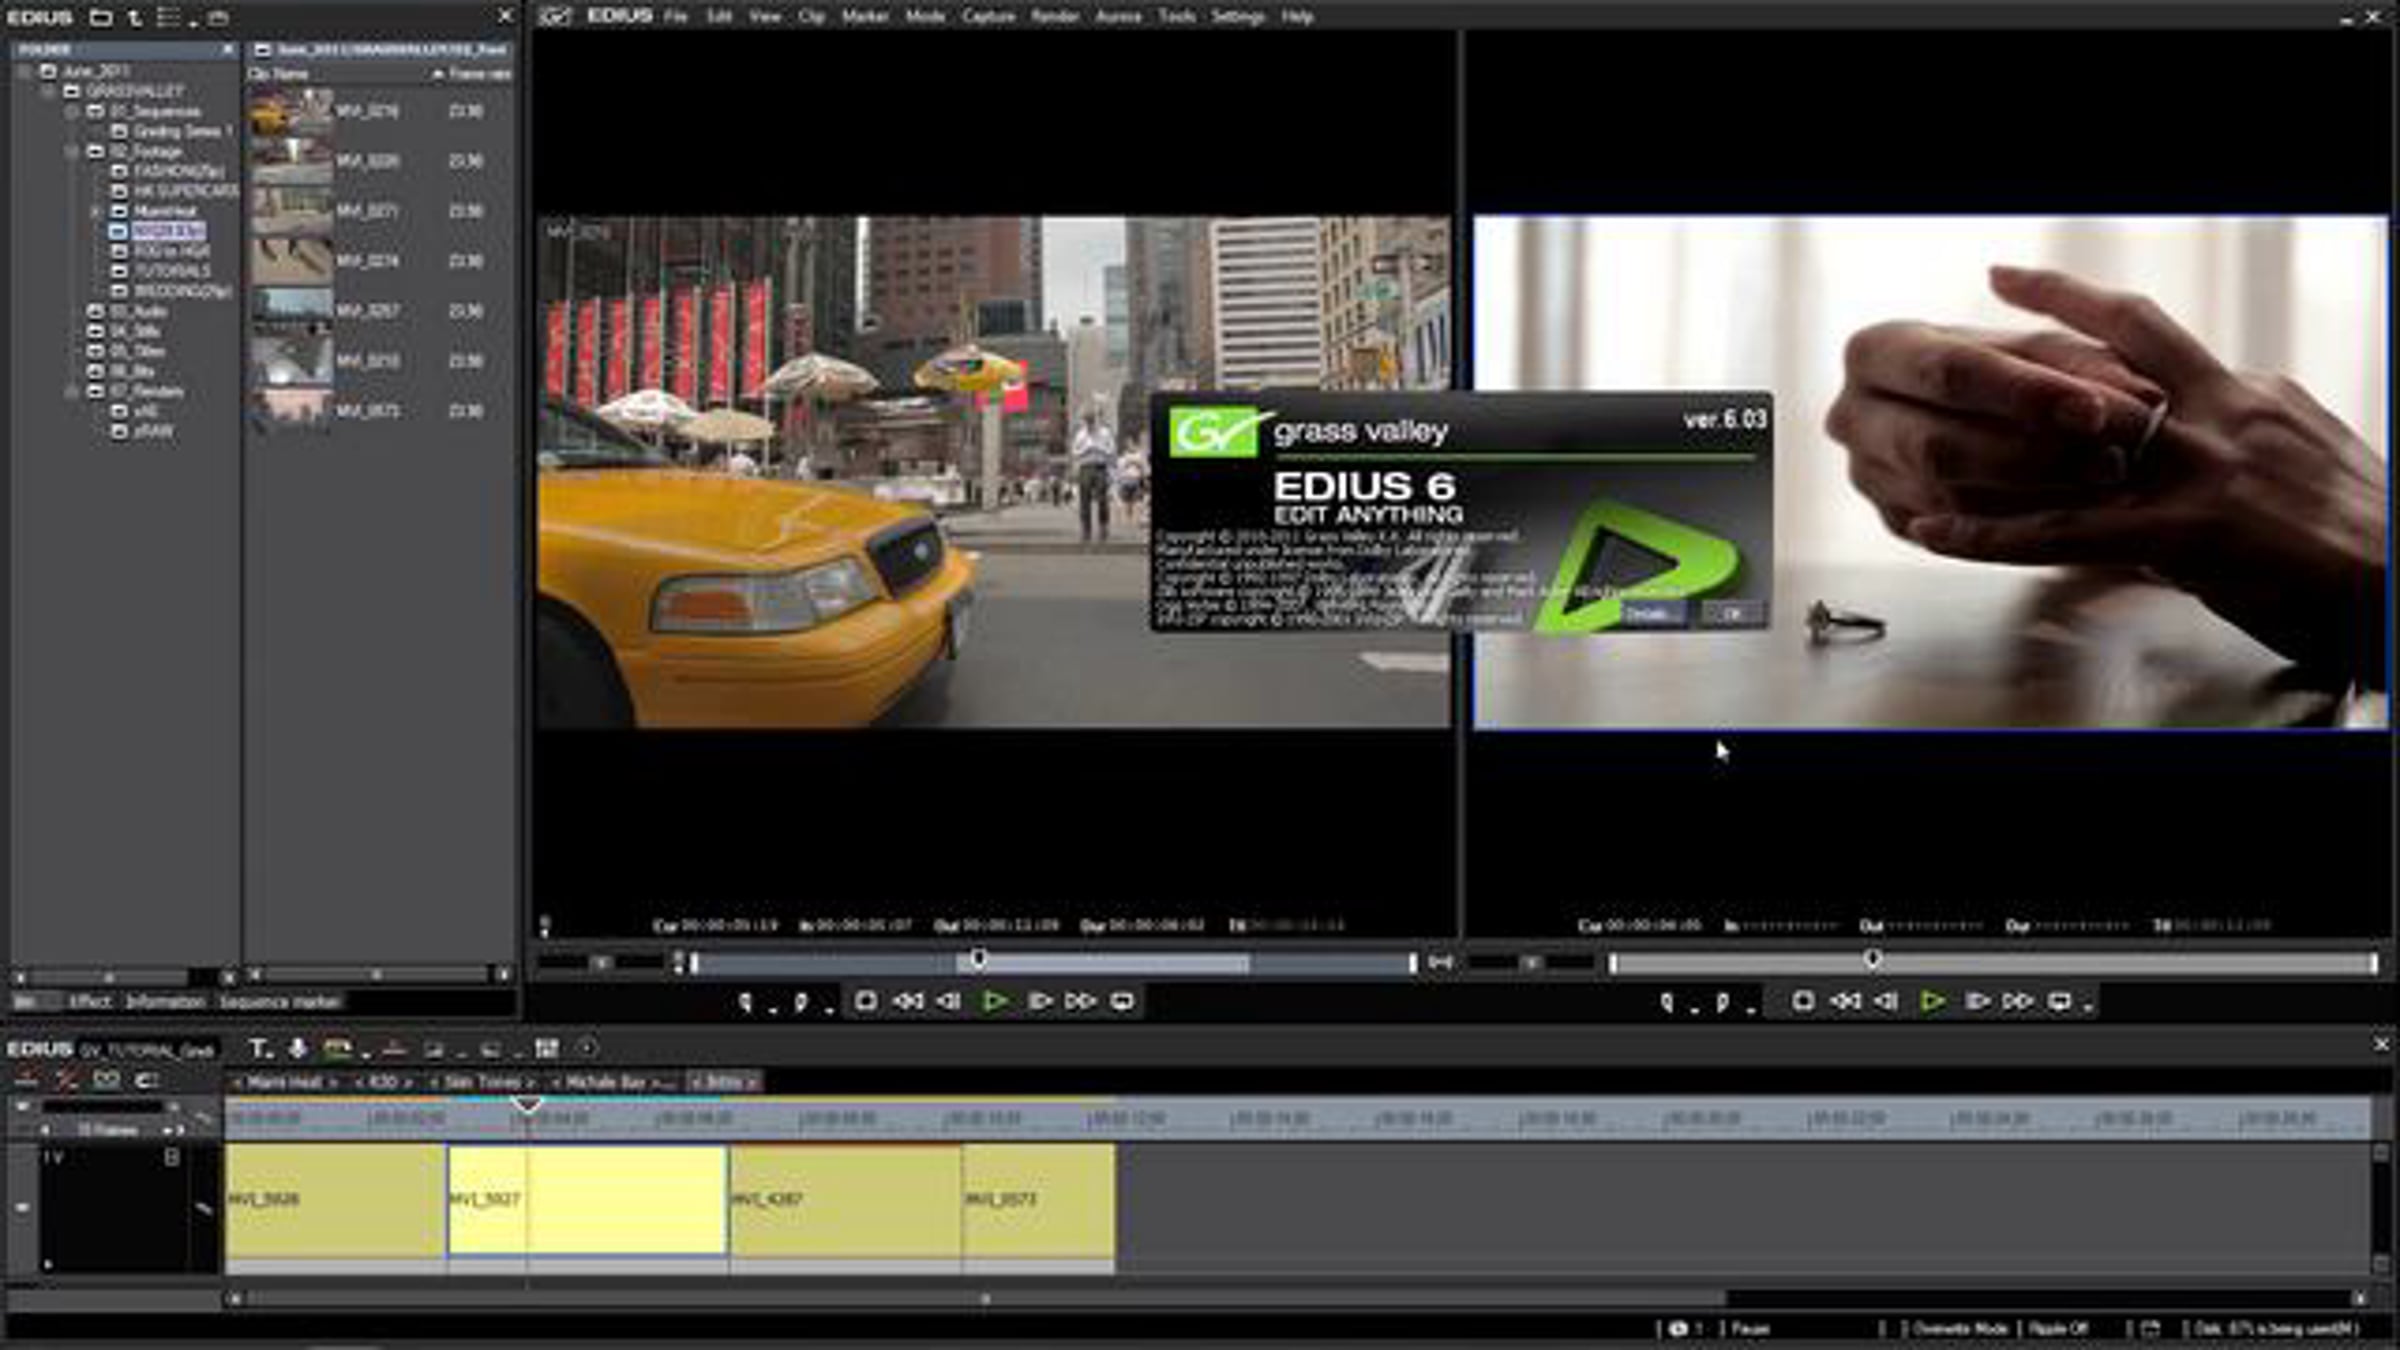Click the circular icon at the timeline toolbar end

(x=587, y=1048)
